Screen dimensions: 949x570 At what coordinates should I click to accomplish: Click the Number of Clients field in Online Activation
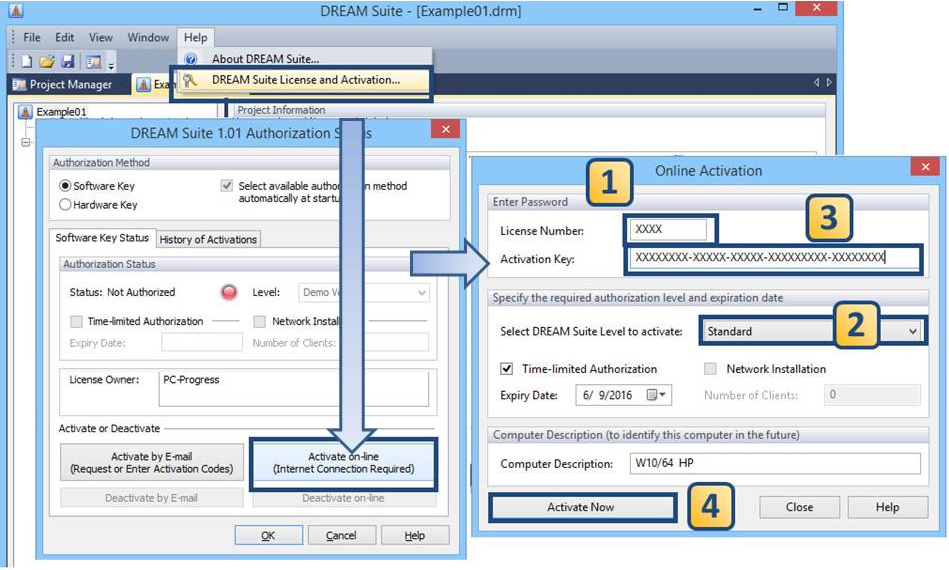[872, 395]
